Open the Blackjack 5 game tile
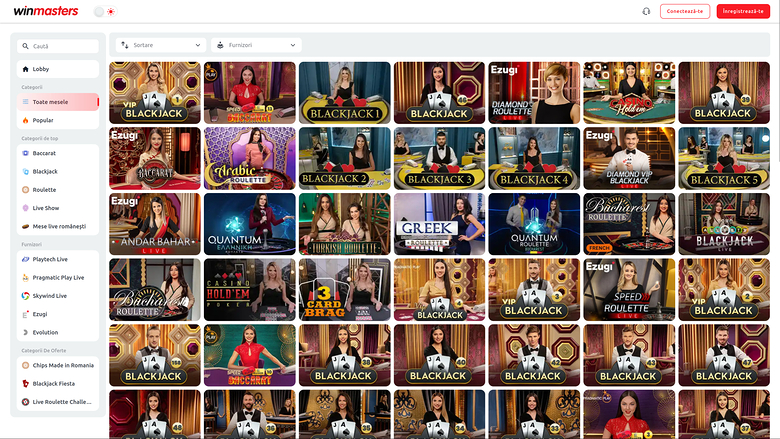 (x=724, y=159)
